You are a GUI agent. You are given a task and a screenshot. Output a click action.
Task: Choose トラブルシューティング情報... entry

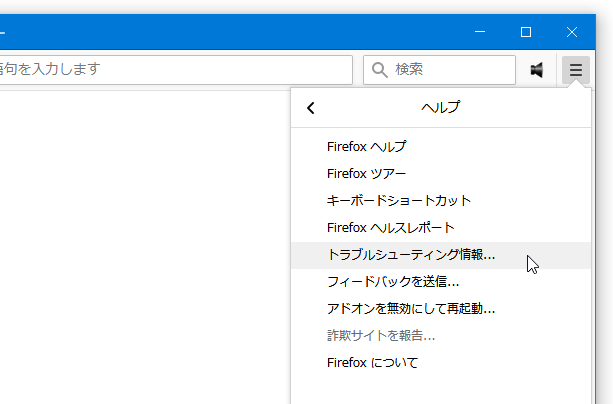(x=441, y=255)
